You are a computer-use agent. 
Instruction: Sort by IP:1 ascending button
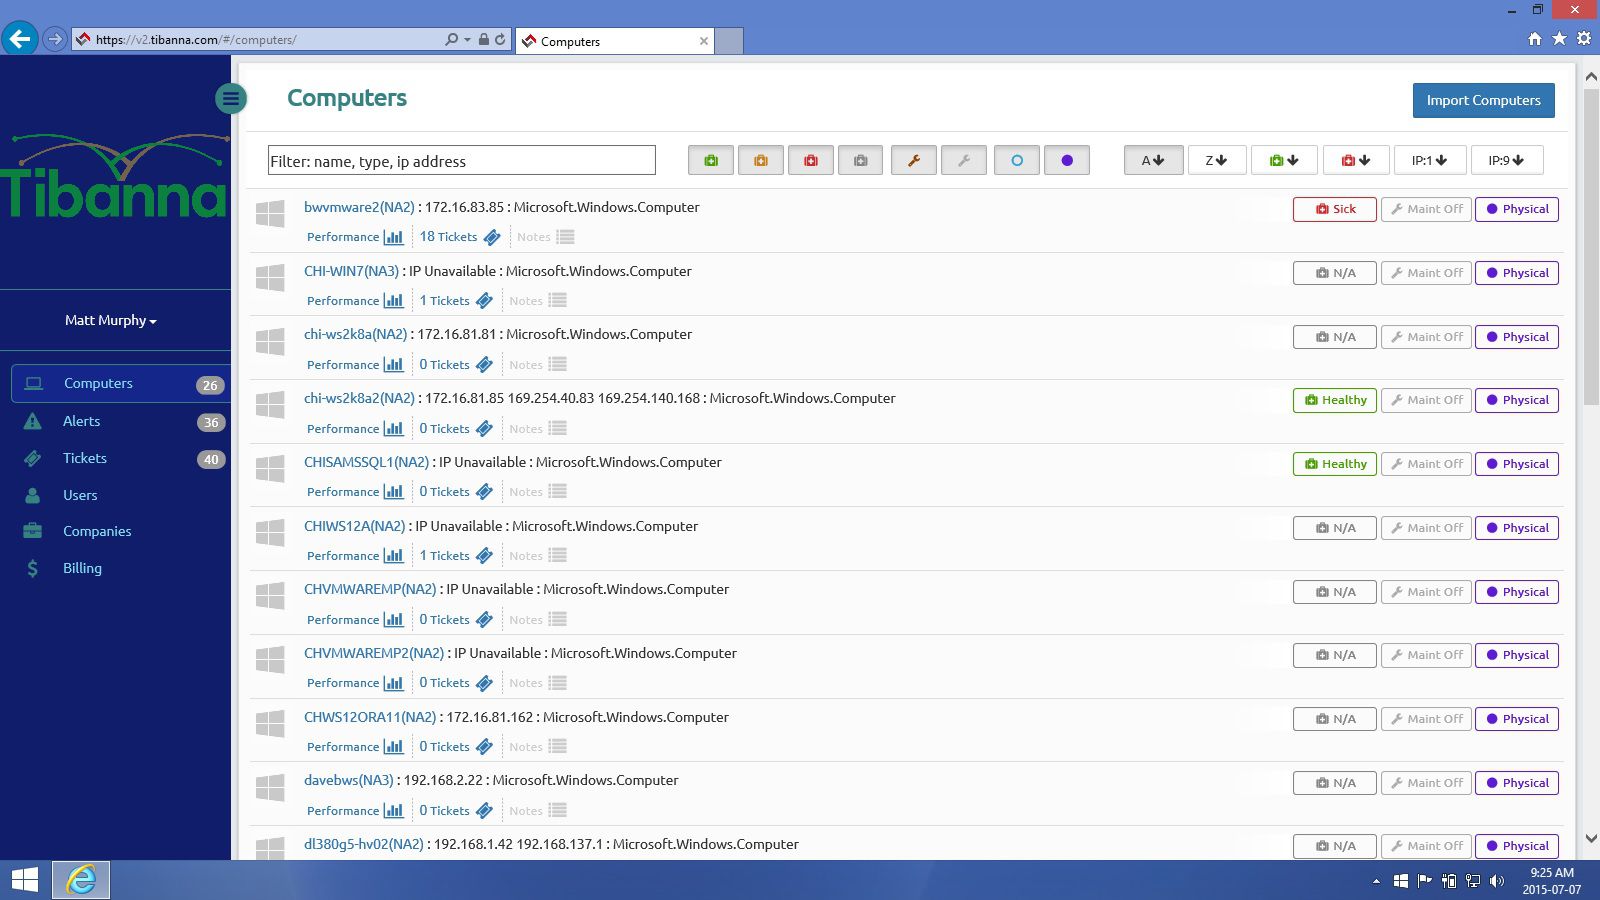coord(1430,160)
